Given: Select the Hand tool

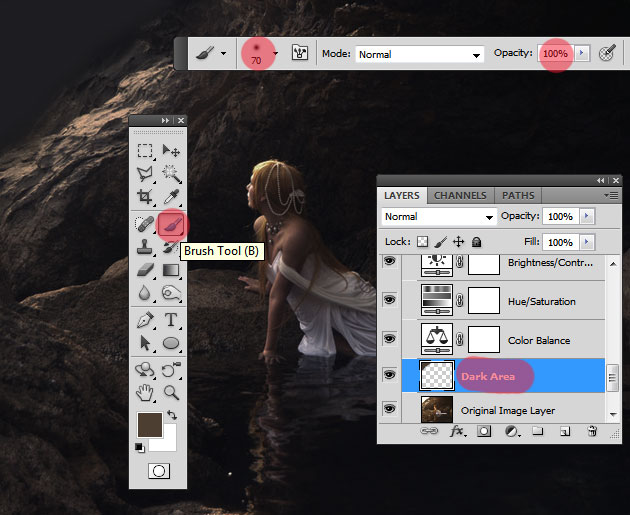Looking at the screenshot, I should [x=145, y=392].
